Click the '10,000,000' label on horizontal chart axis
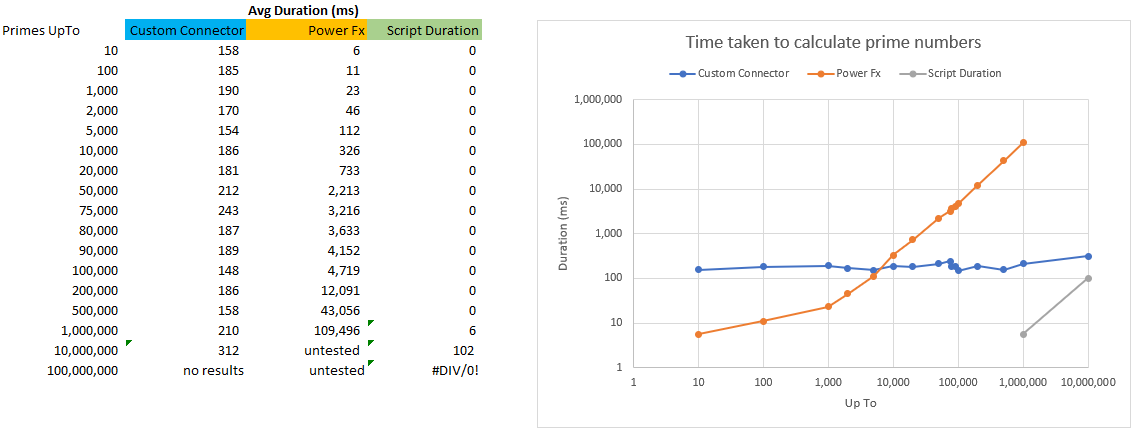Screen dimensions: 1145x434 [x=1088, y=381]
